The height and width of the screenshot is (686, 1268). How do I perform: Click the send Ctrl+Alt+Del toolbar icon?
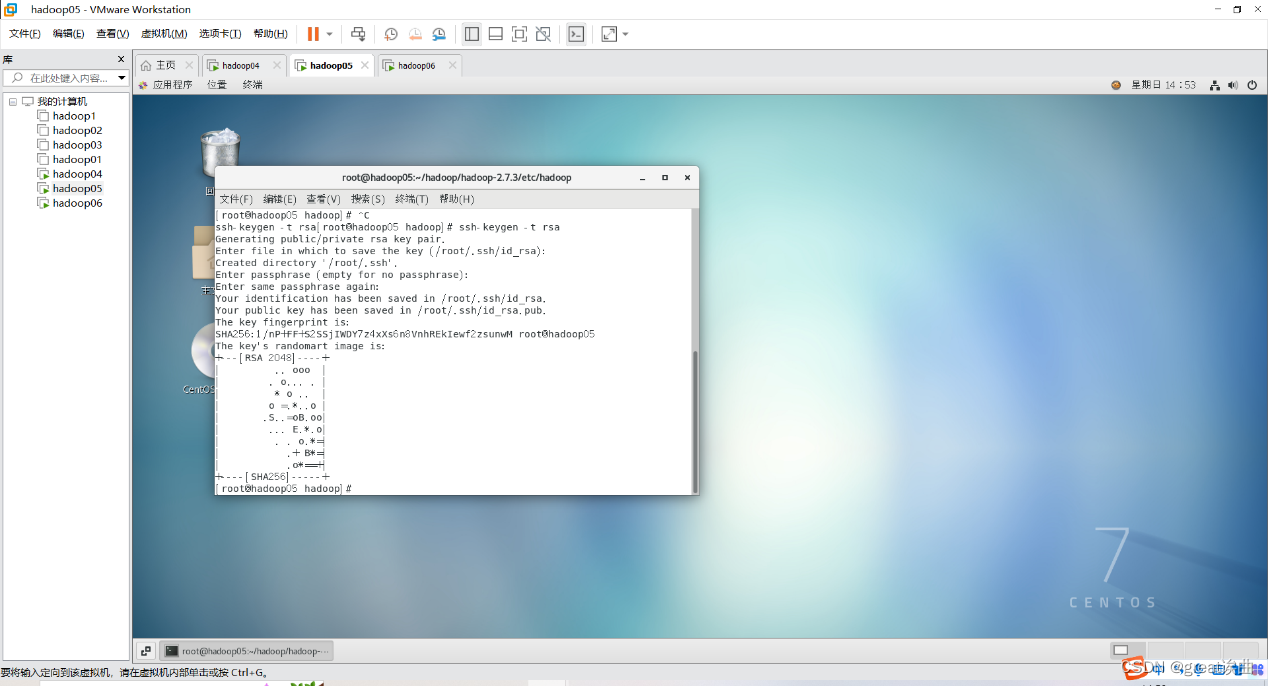coord(358,34)
